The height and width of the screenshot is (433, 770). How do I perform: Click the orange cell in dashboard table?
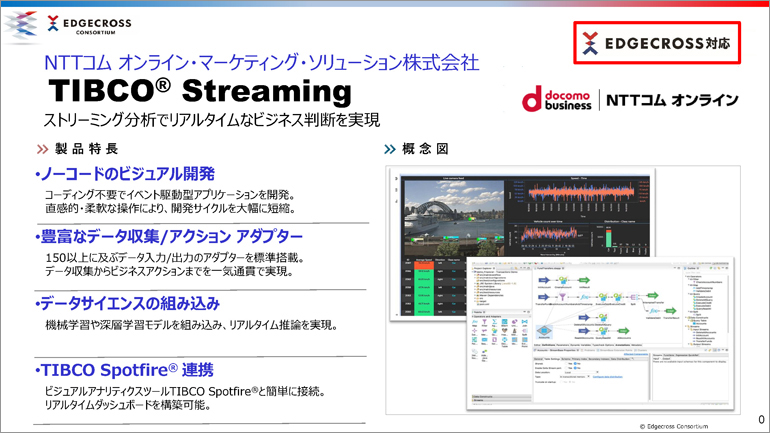425,265
